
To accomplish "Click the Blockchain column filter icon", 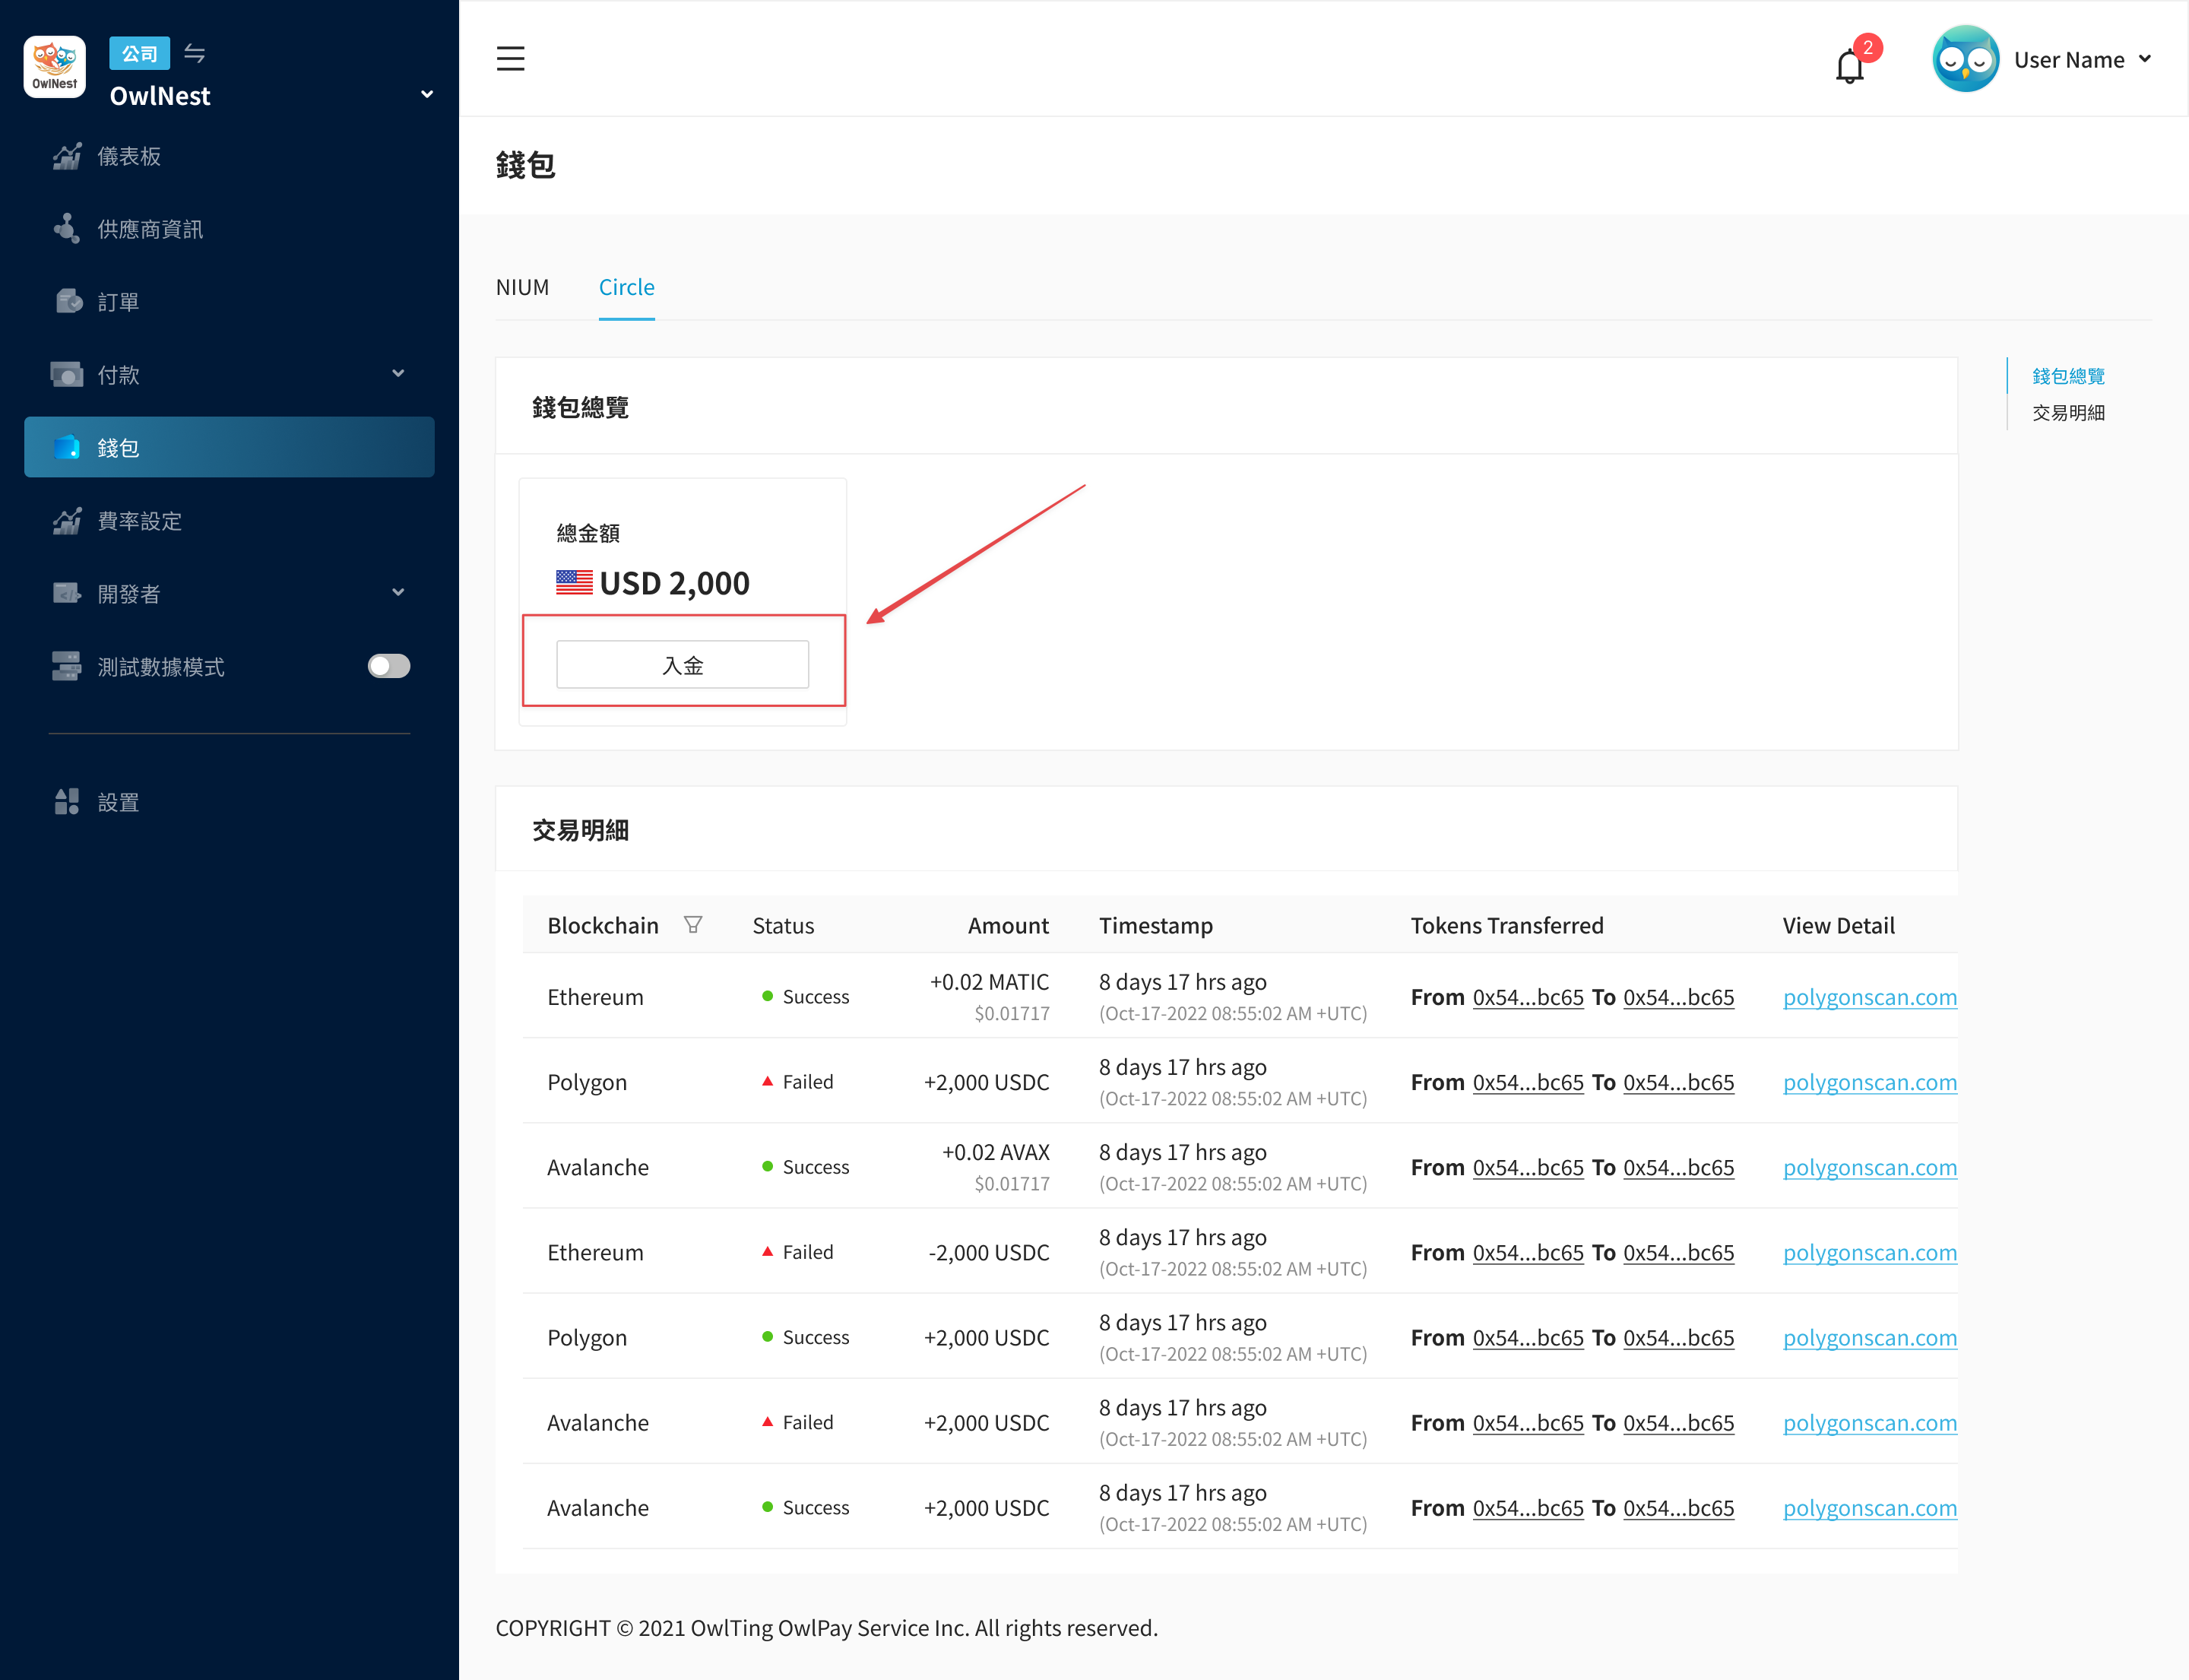I will pos(693,925).
